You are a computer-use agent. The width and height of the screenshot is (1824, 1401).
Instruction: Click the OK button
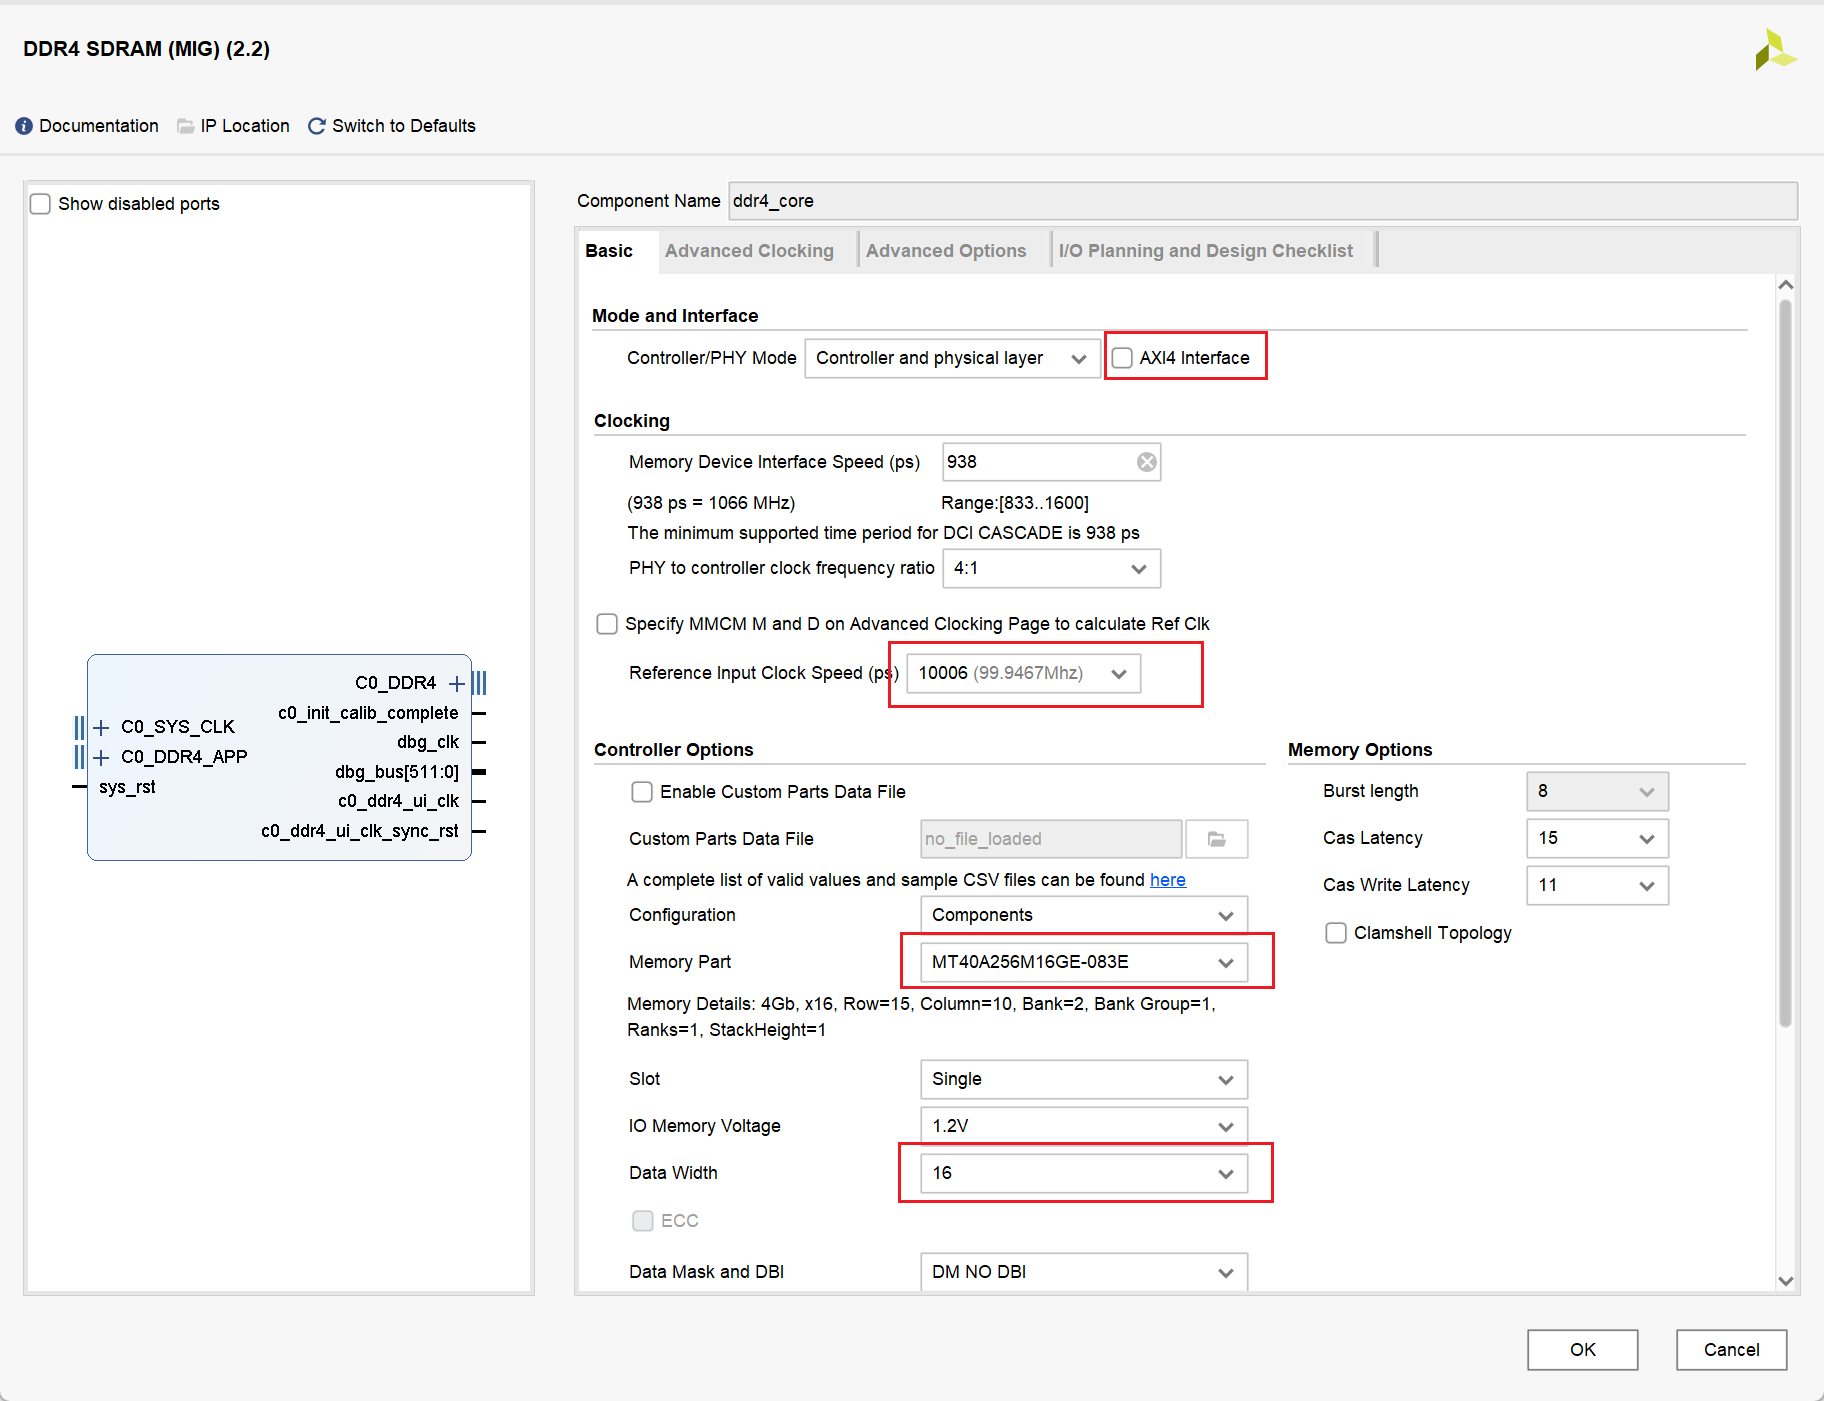coord(1582,1350)
